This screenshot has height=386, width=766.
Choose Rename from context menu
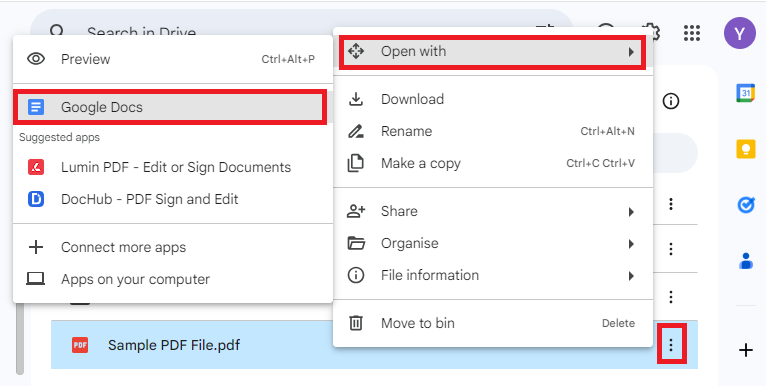[493, 131]
